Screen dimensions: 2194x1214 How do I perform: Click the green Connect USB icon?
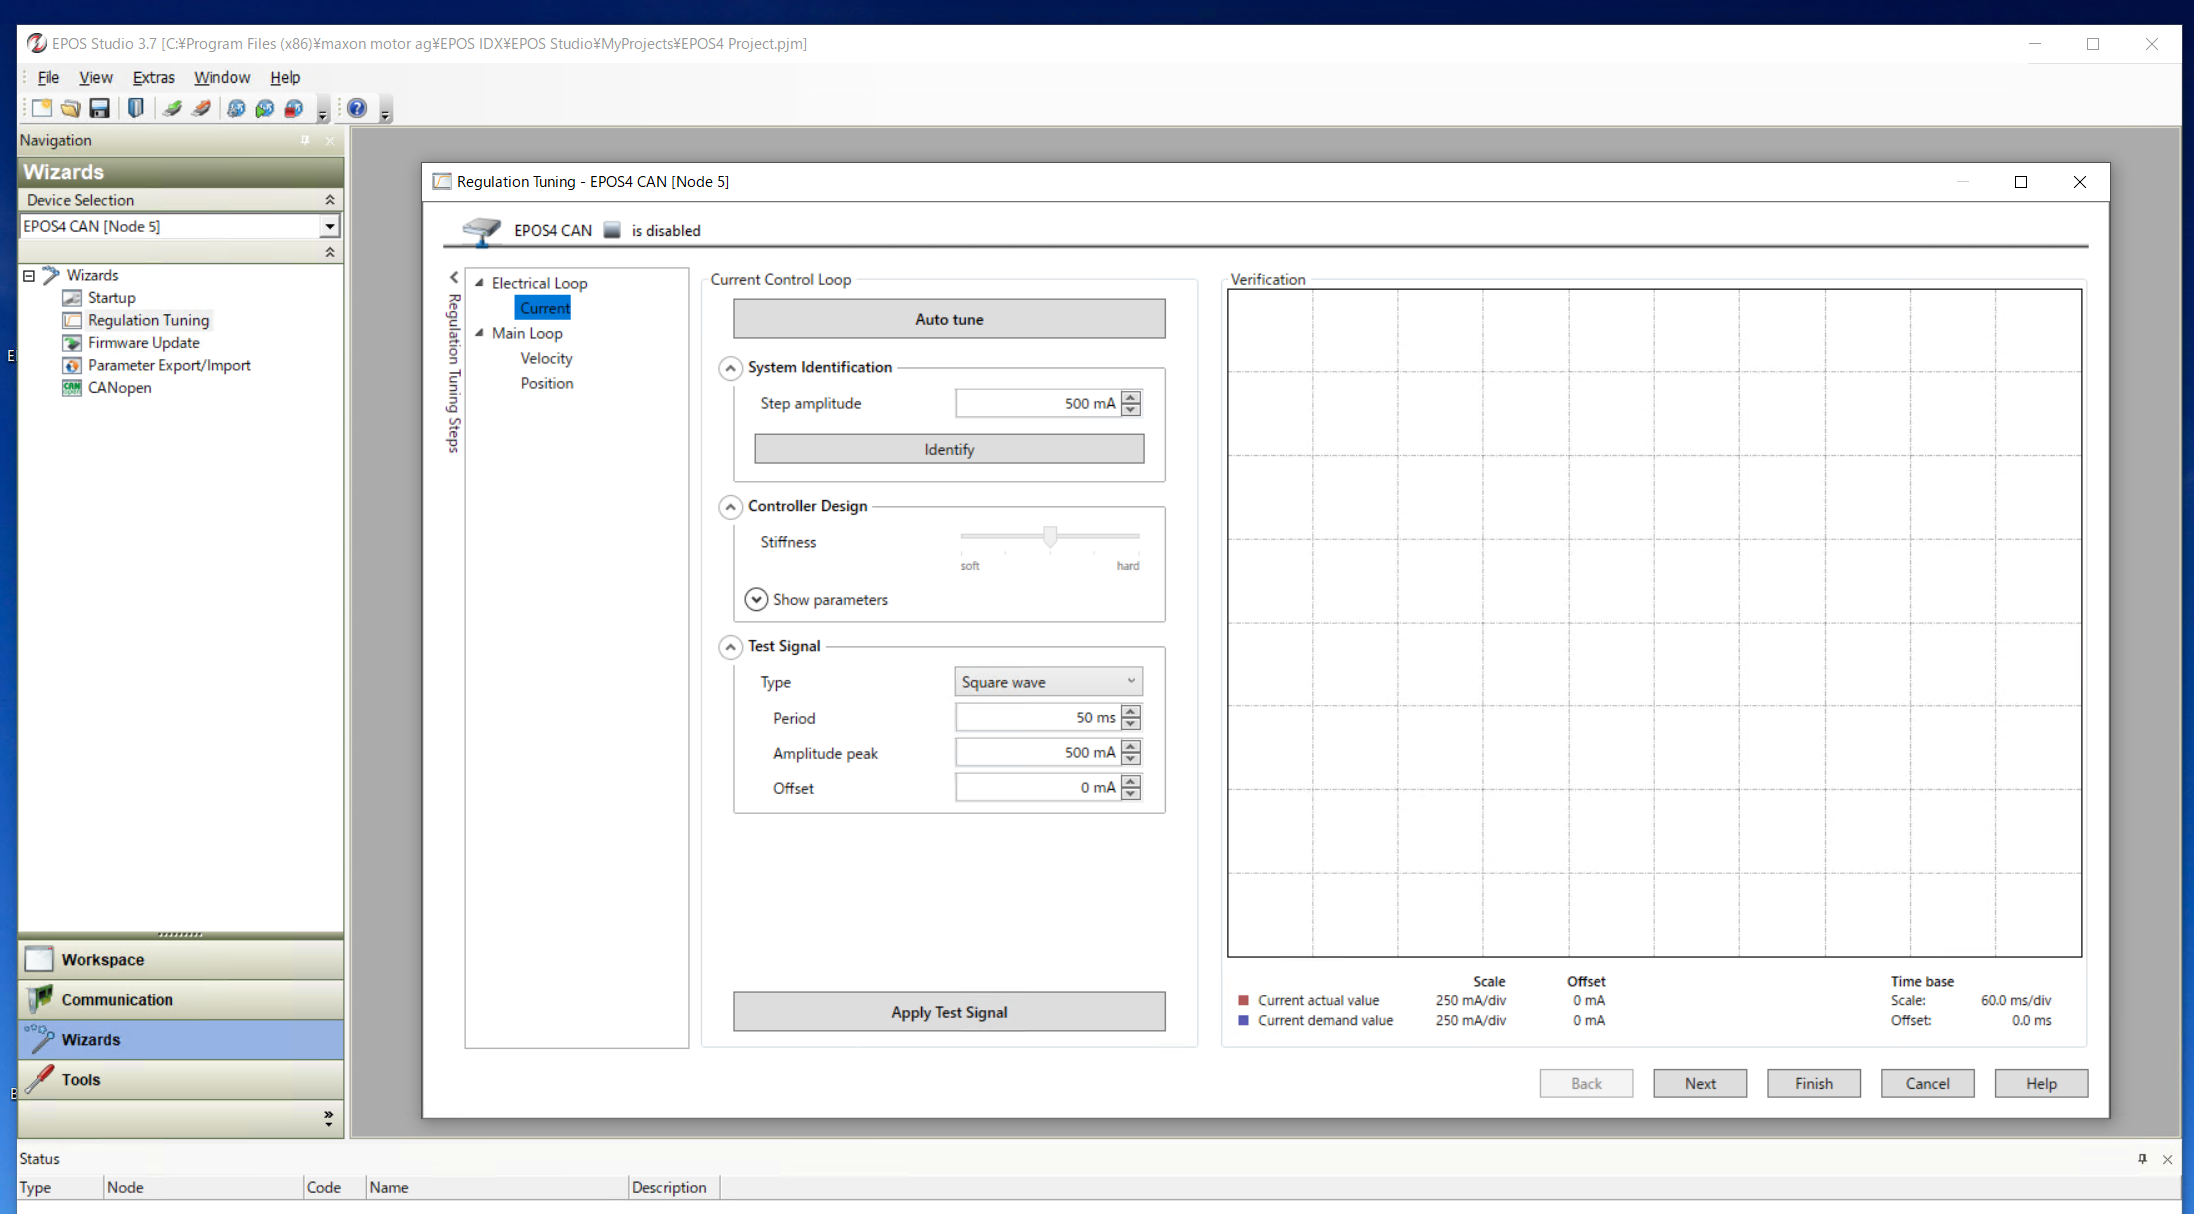(x=172, y=108)
